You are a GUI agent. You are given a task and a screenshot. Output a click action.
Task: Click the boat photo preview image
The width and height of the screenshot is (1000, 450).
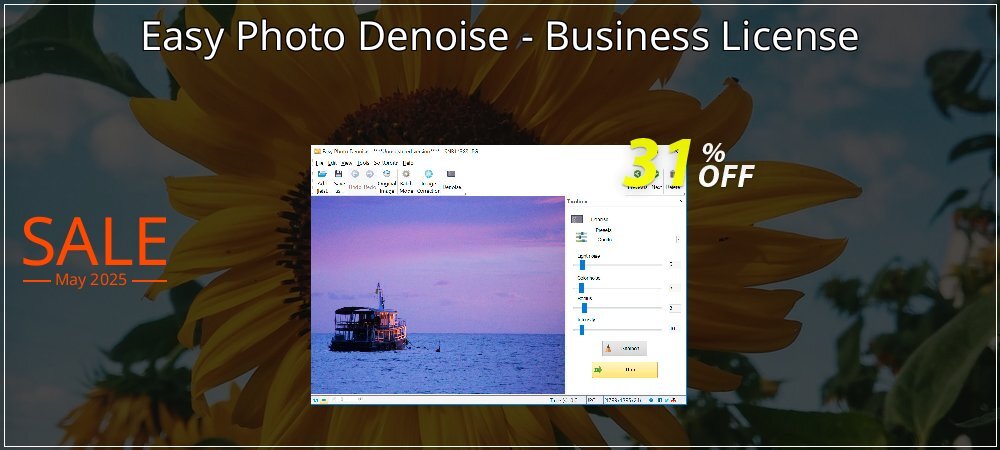438,294
